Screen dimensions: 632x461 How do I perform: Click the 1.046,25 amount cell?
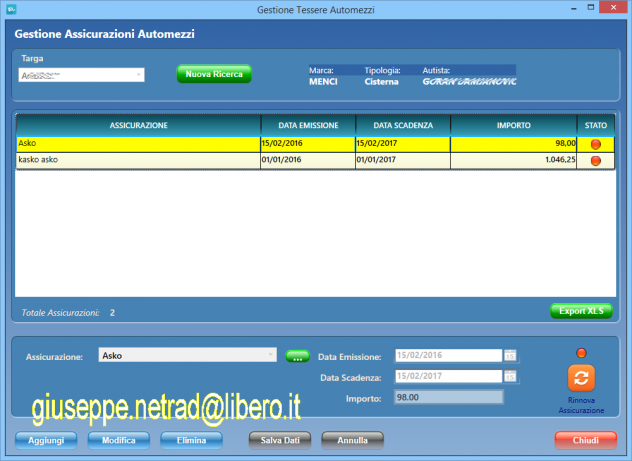514,160
